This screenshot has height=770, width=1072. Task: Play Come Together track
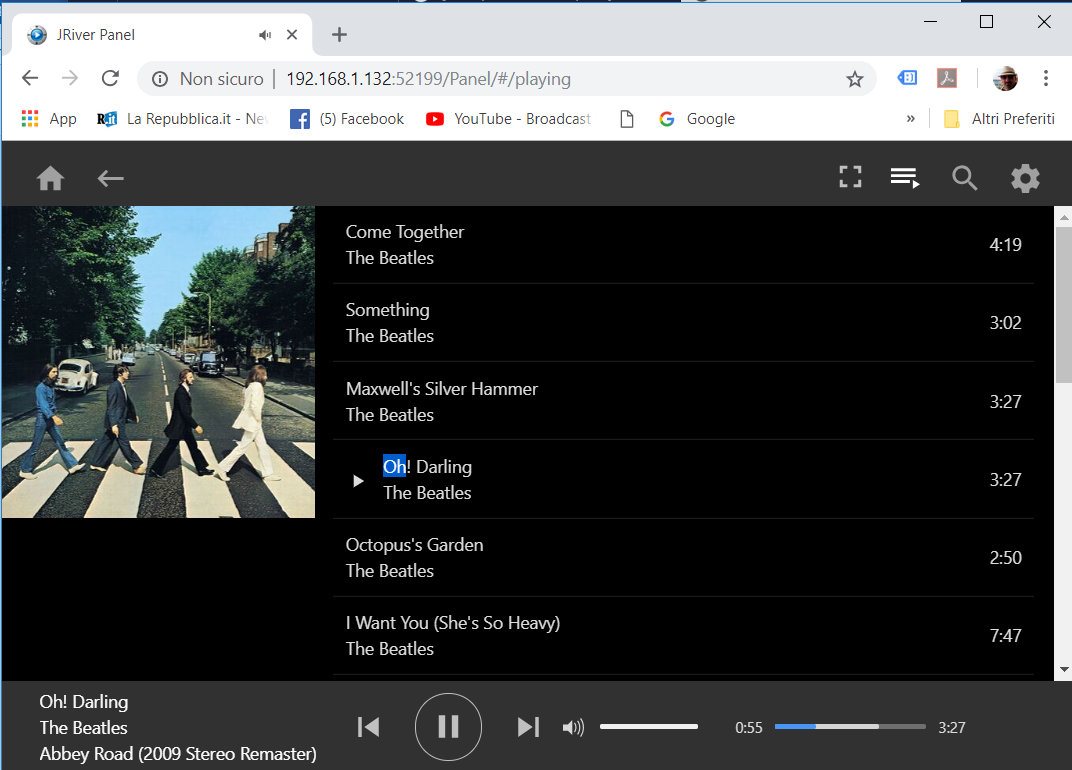683,245
